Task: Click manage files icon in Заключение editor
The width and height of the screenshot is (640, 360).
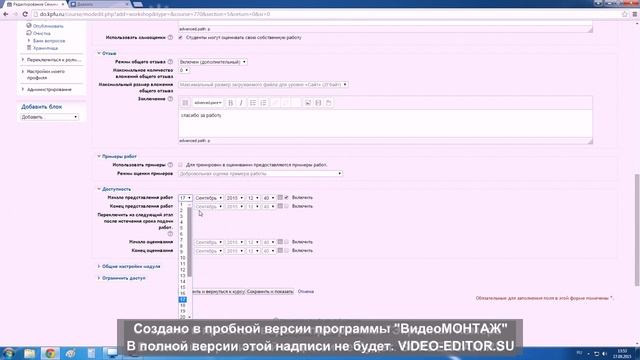Action: click(x=329, y=103)
